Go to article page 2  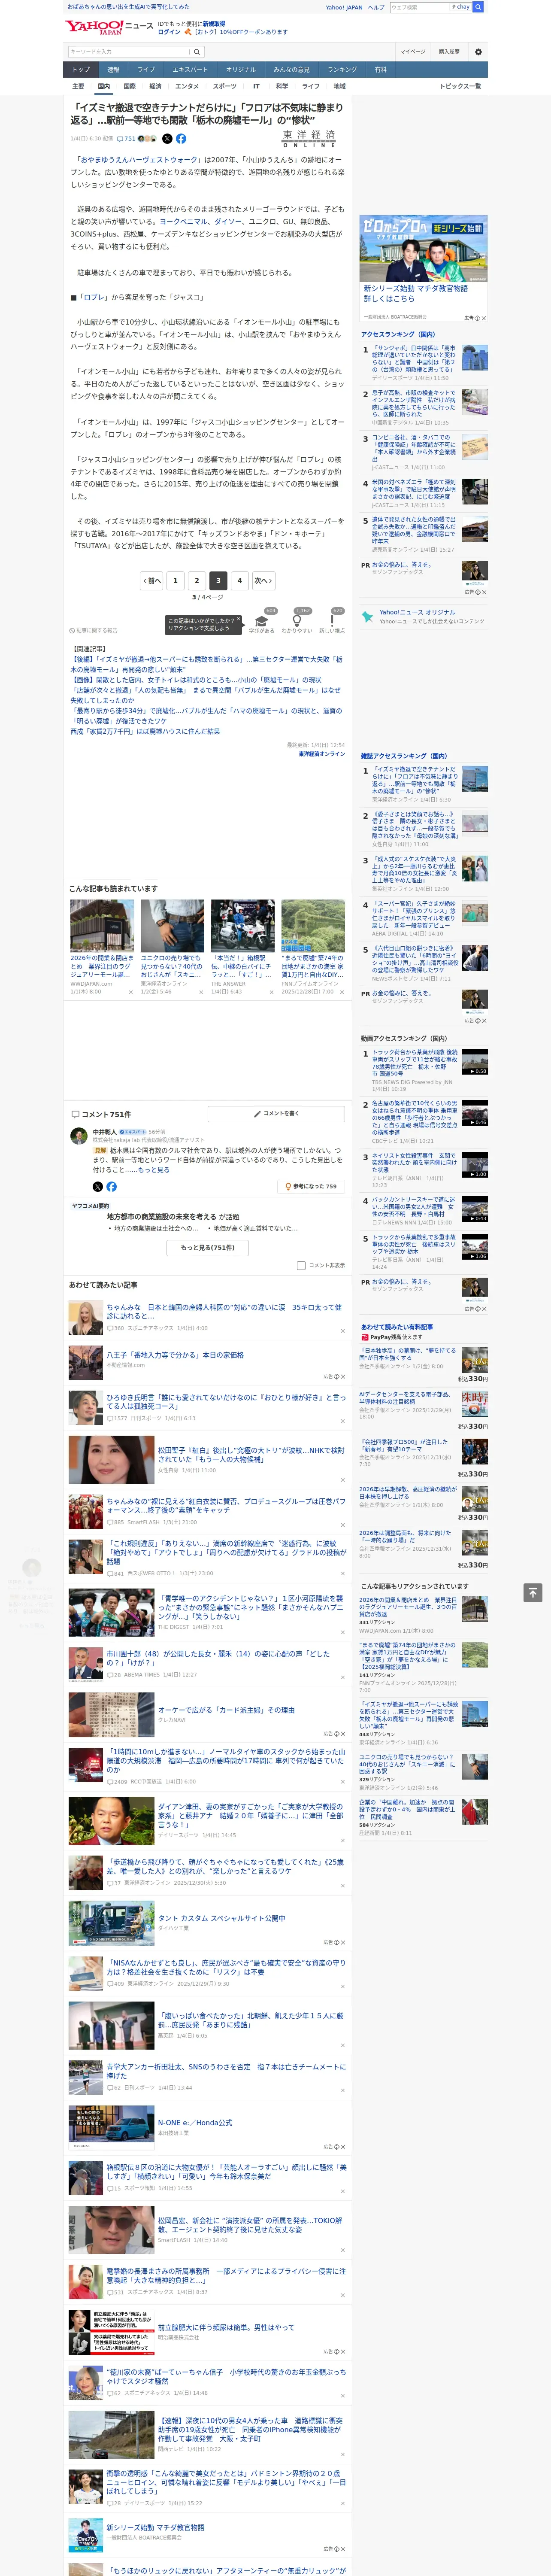(196, 580)
